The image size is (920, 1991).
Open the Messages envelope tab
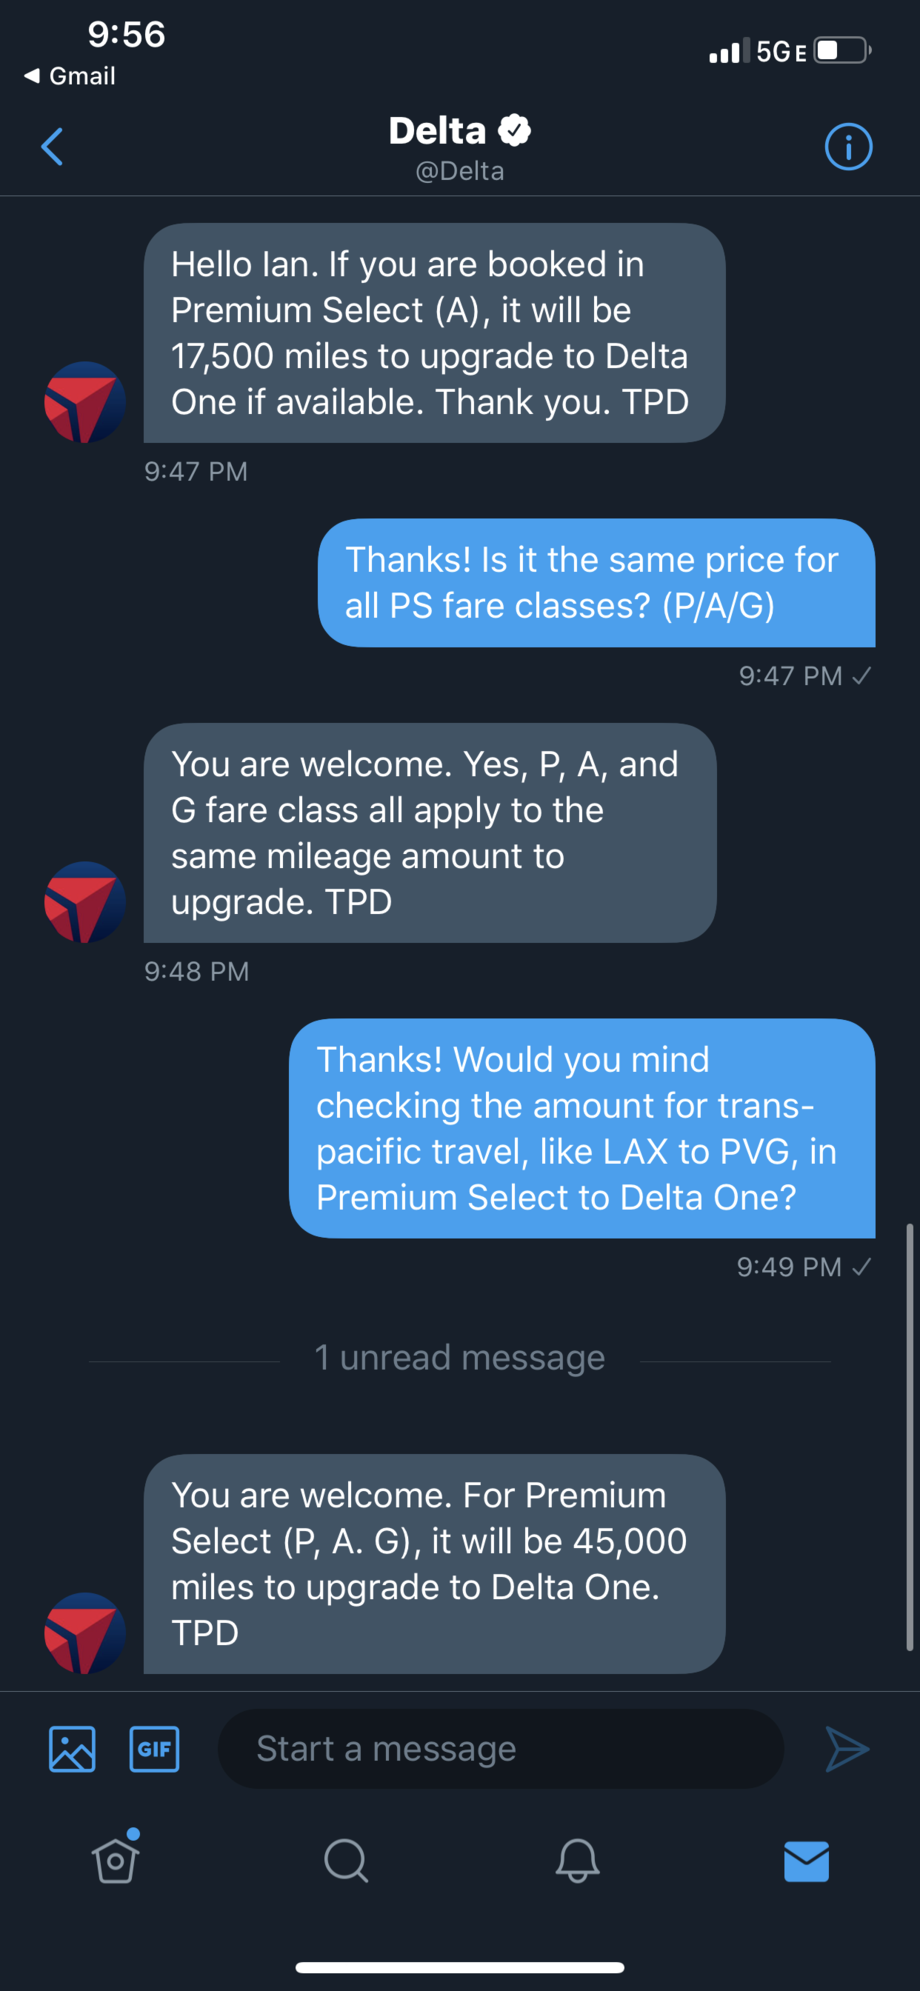point(807,1861)
